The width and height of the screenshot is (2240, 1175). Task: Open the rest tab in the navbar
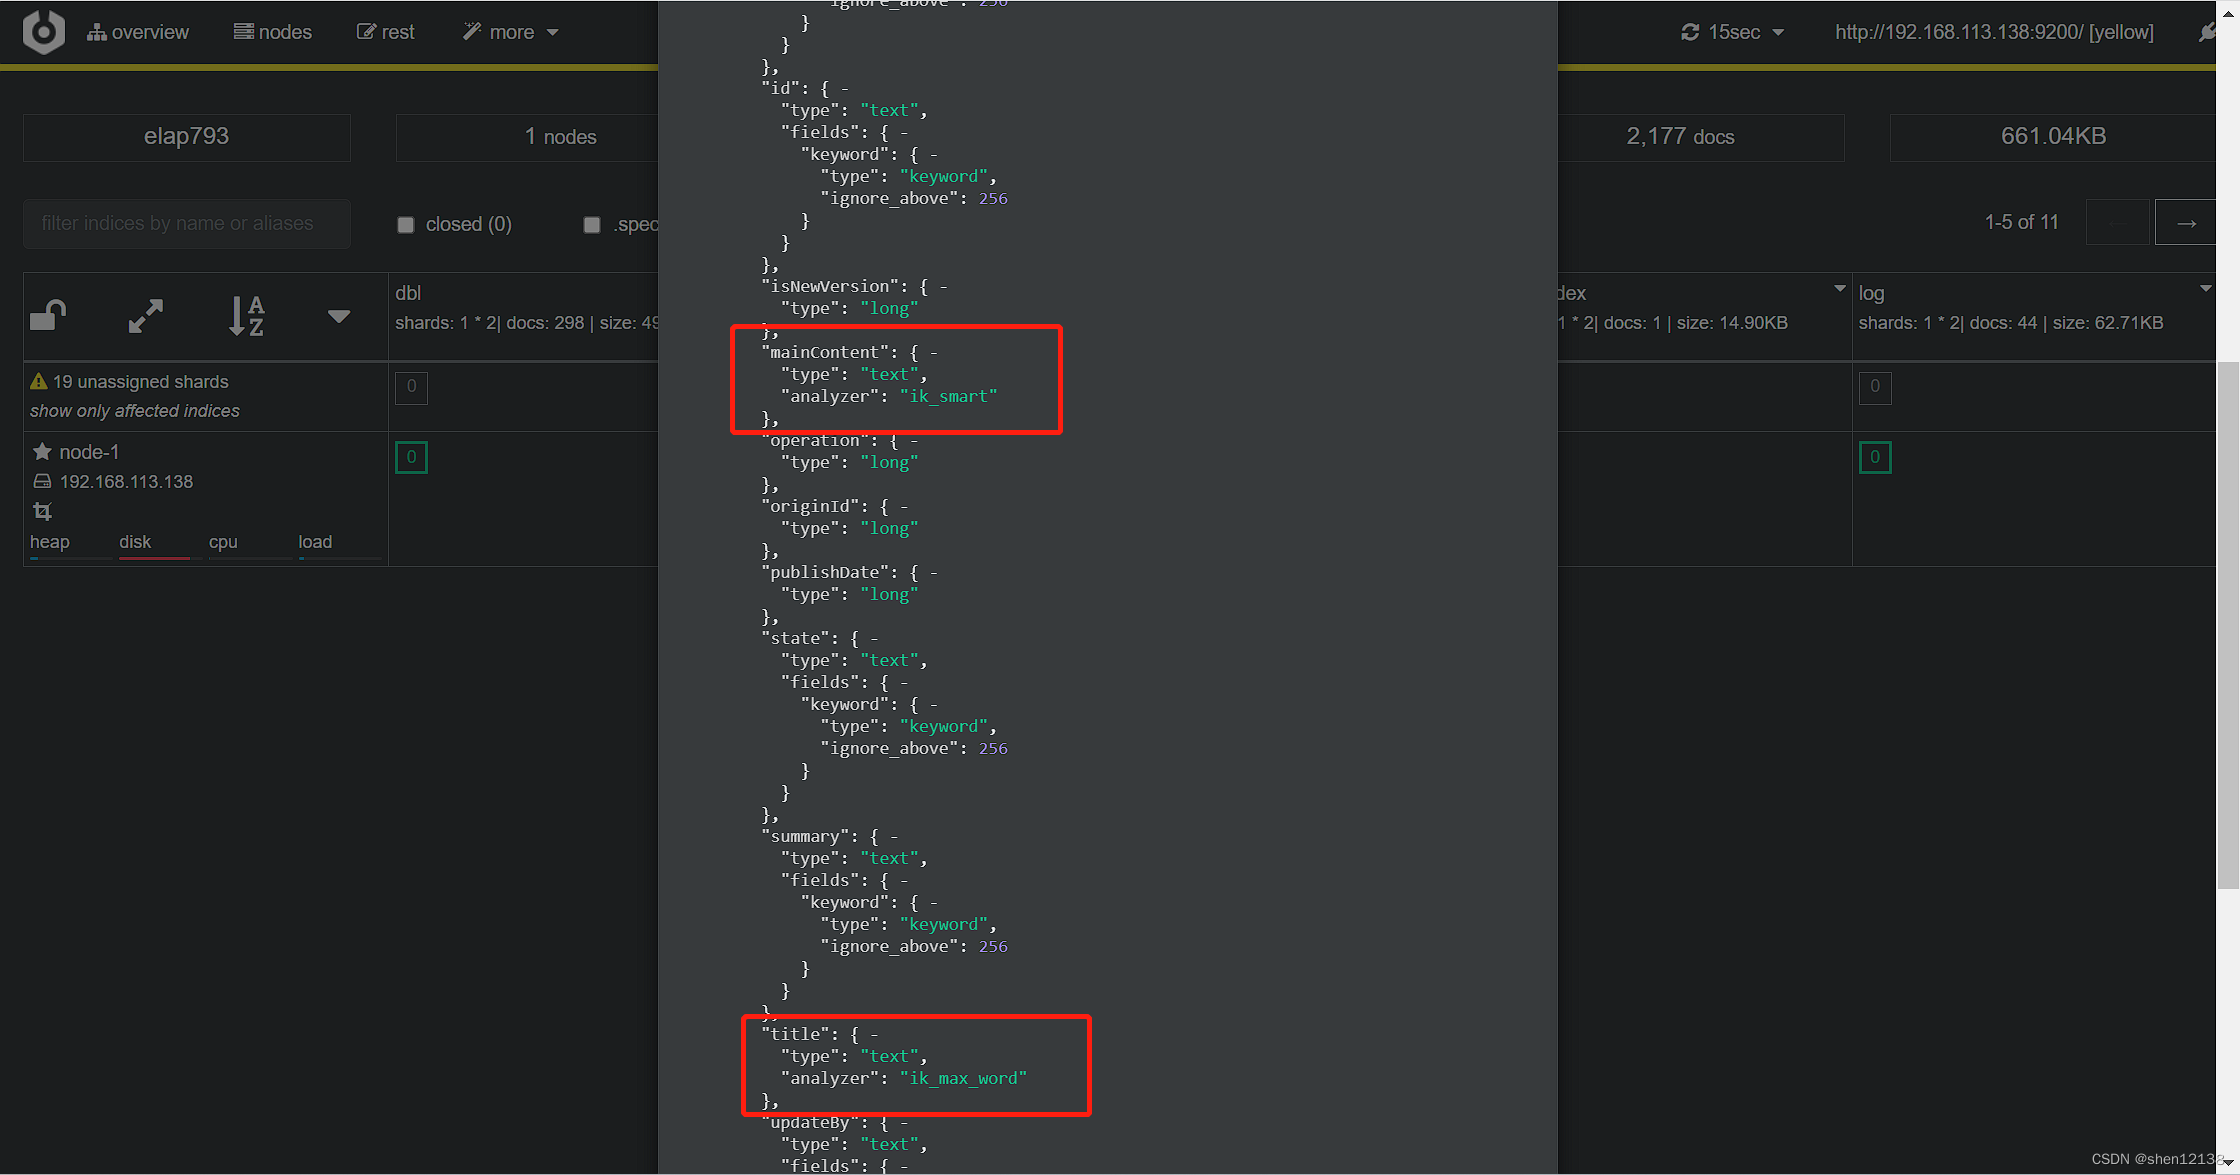(x=385, y=31)
